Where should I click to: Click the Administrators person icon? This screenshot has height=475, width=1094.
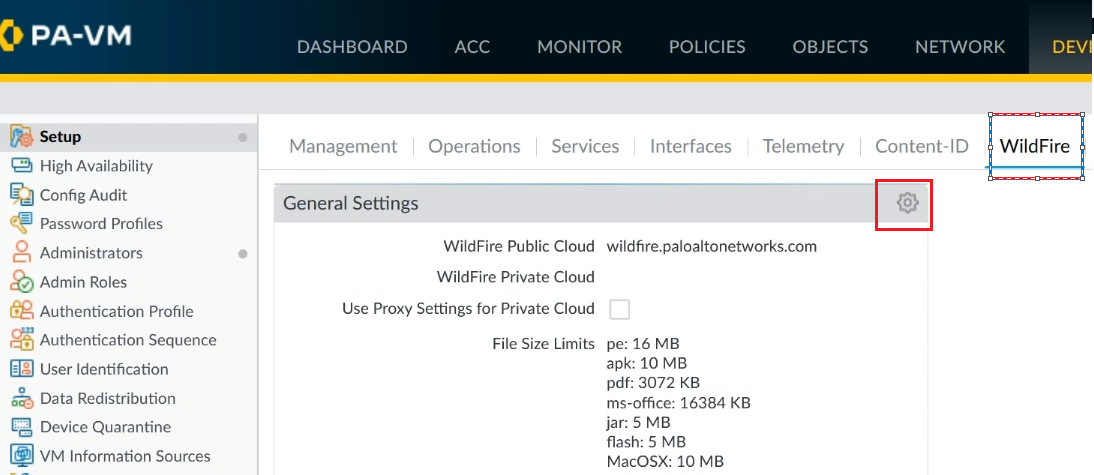pos(22,253)
